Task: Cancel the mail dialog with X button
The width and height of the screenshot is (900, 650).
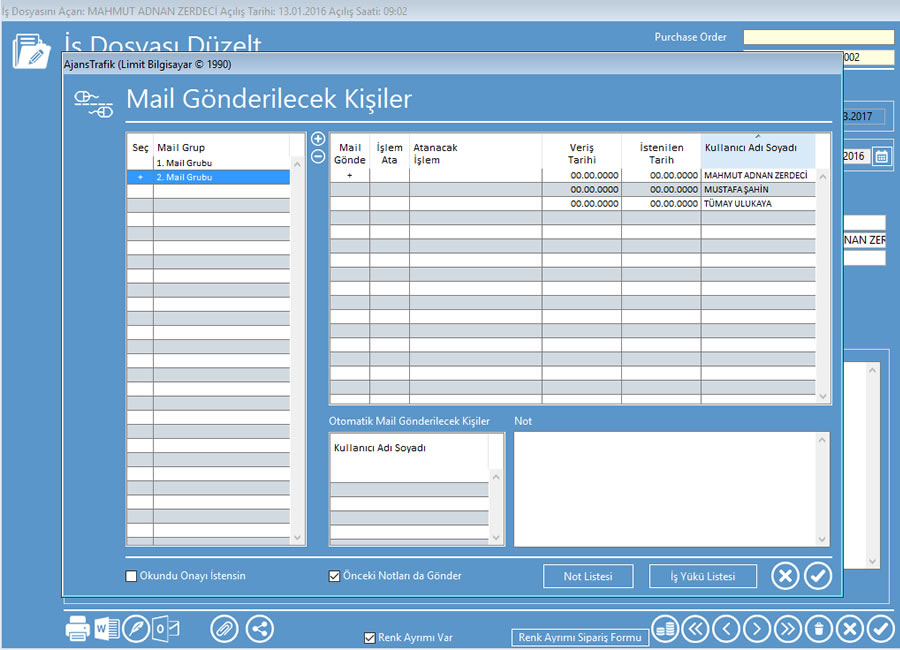Action: tap(786, 576)
